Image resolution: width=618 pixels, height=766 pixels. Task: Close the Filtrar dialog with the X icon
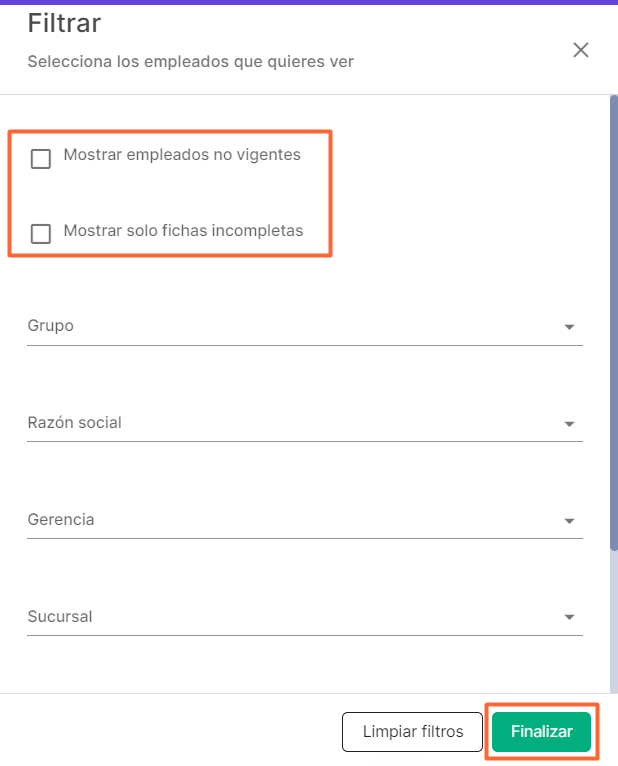(x=580, y=50)
